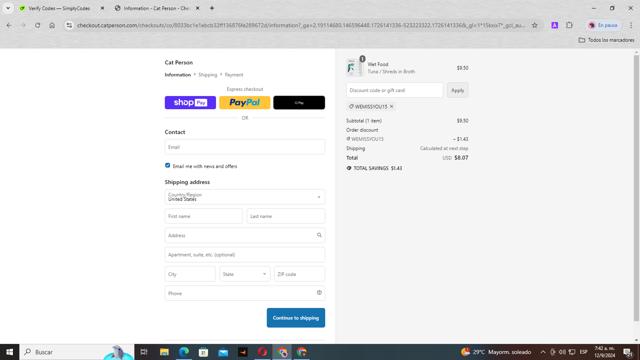Check out with PayPal

pyautogui.click(x=244, y=102)
